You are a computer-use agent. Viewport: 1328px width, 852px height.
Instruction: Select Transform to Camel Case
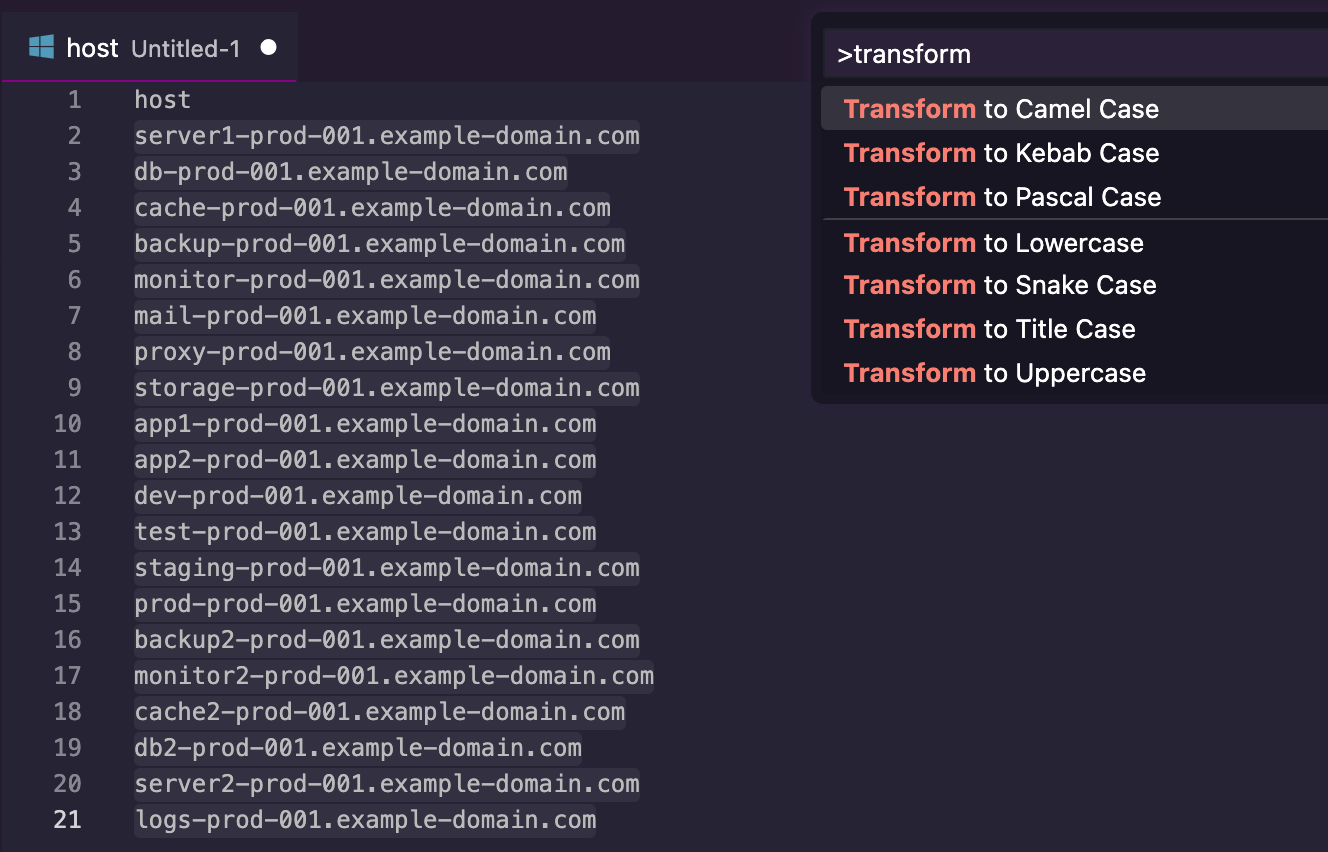tap(1001, 109)
